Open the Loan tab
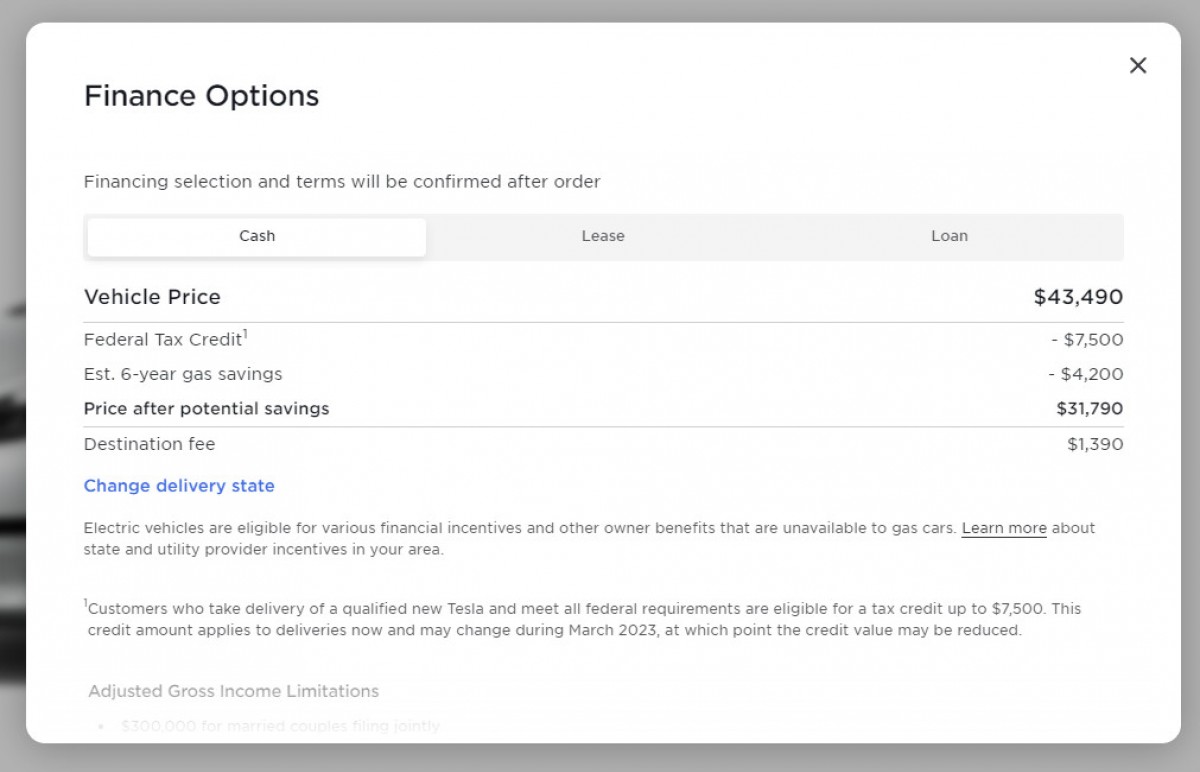1200x772 pixels. 949,237
